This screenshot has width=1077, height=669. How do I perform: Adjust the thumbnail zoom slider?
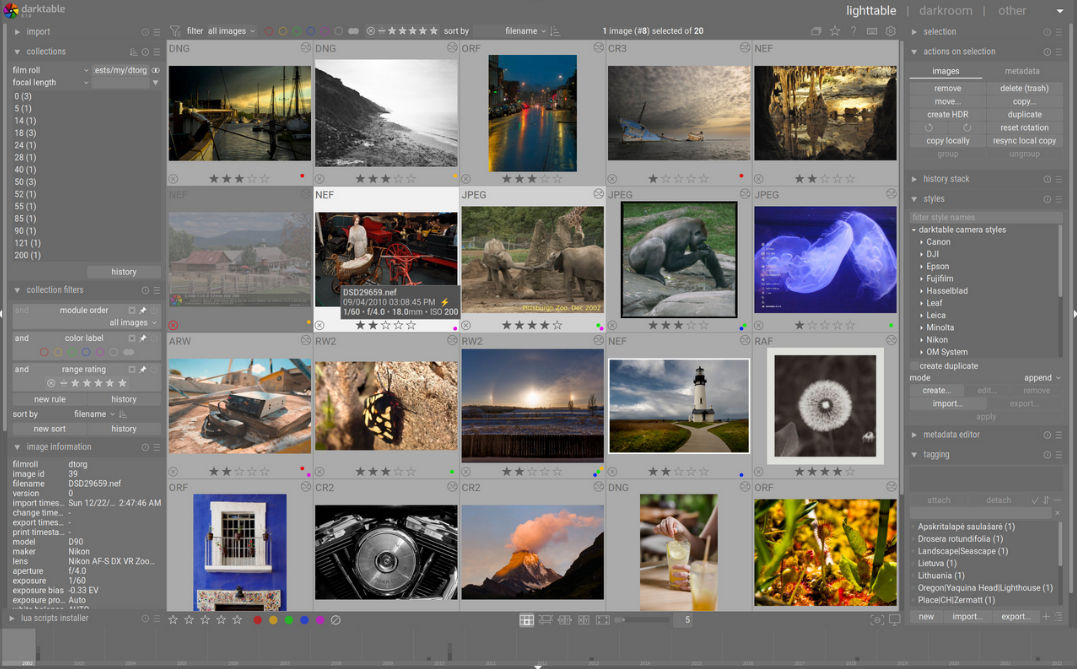tap(643, 620)
